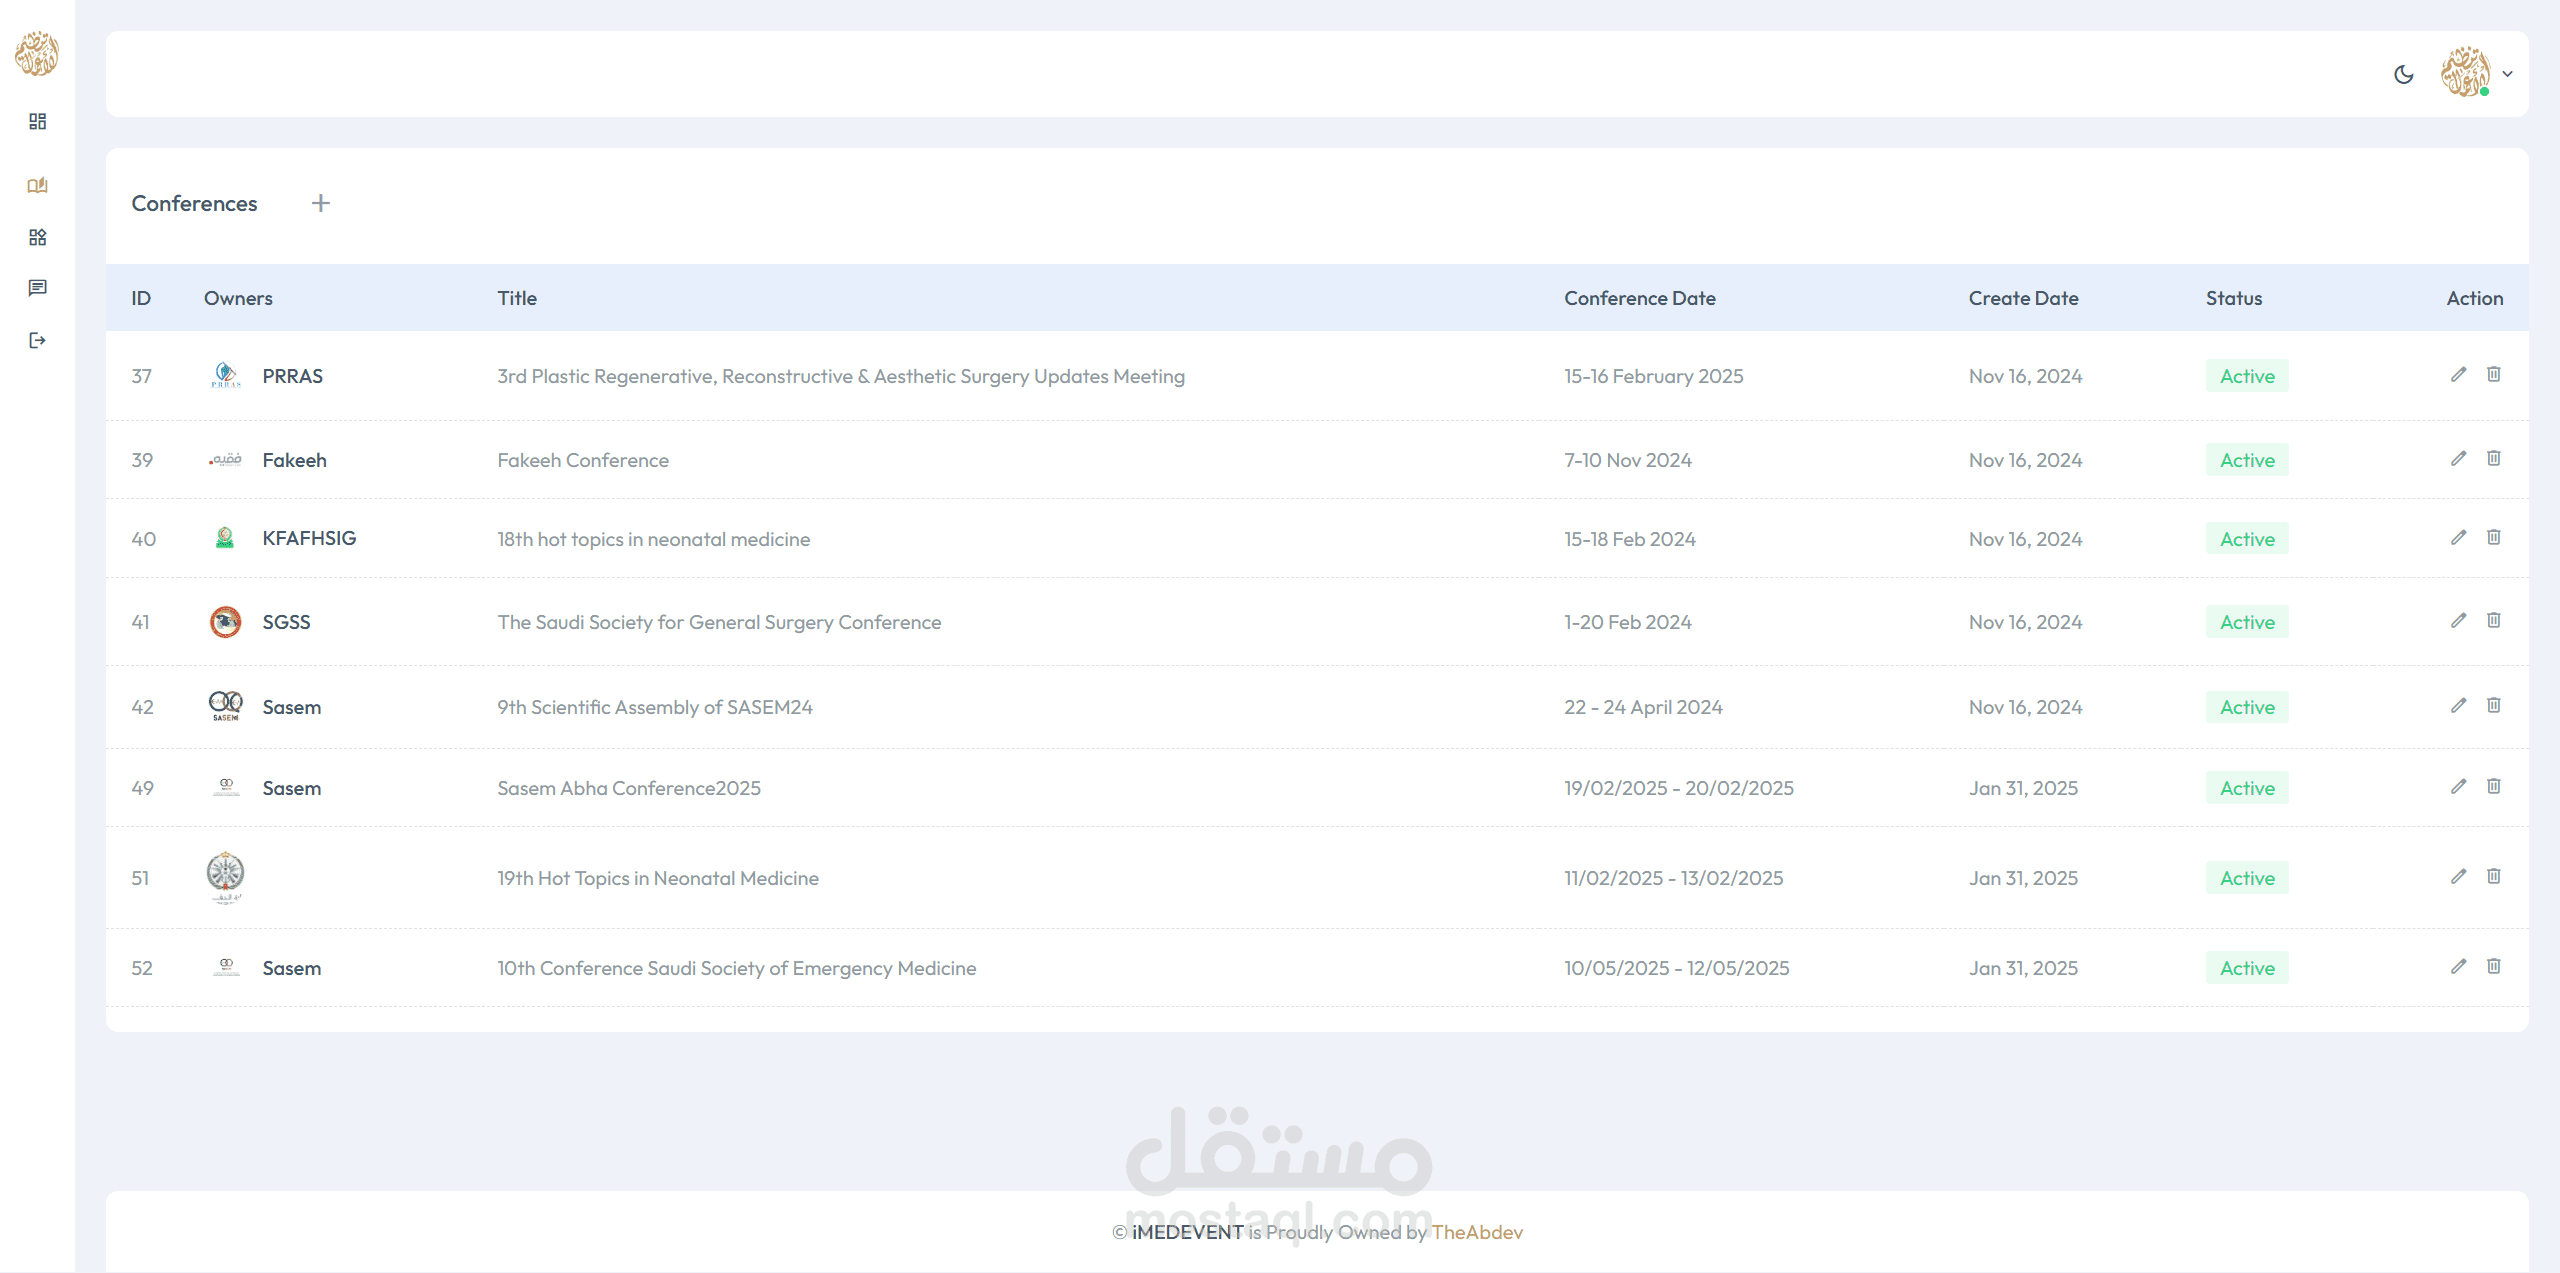This screenshot has height=1273, width=2560.
Task: Edit the 10th Conference Saudi Society row
Action: point(2458,966)
